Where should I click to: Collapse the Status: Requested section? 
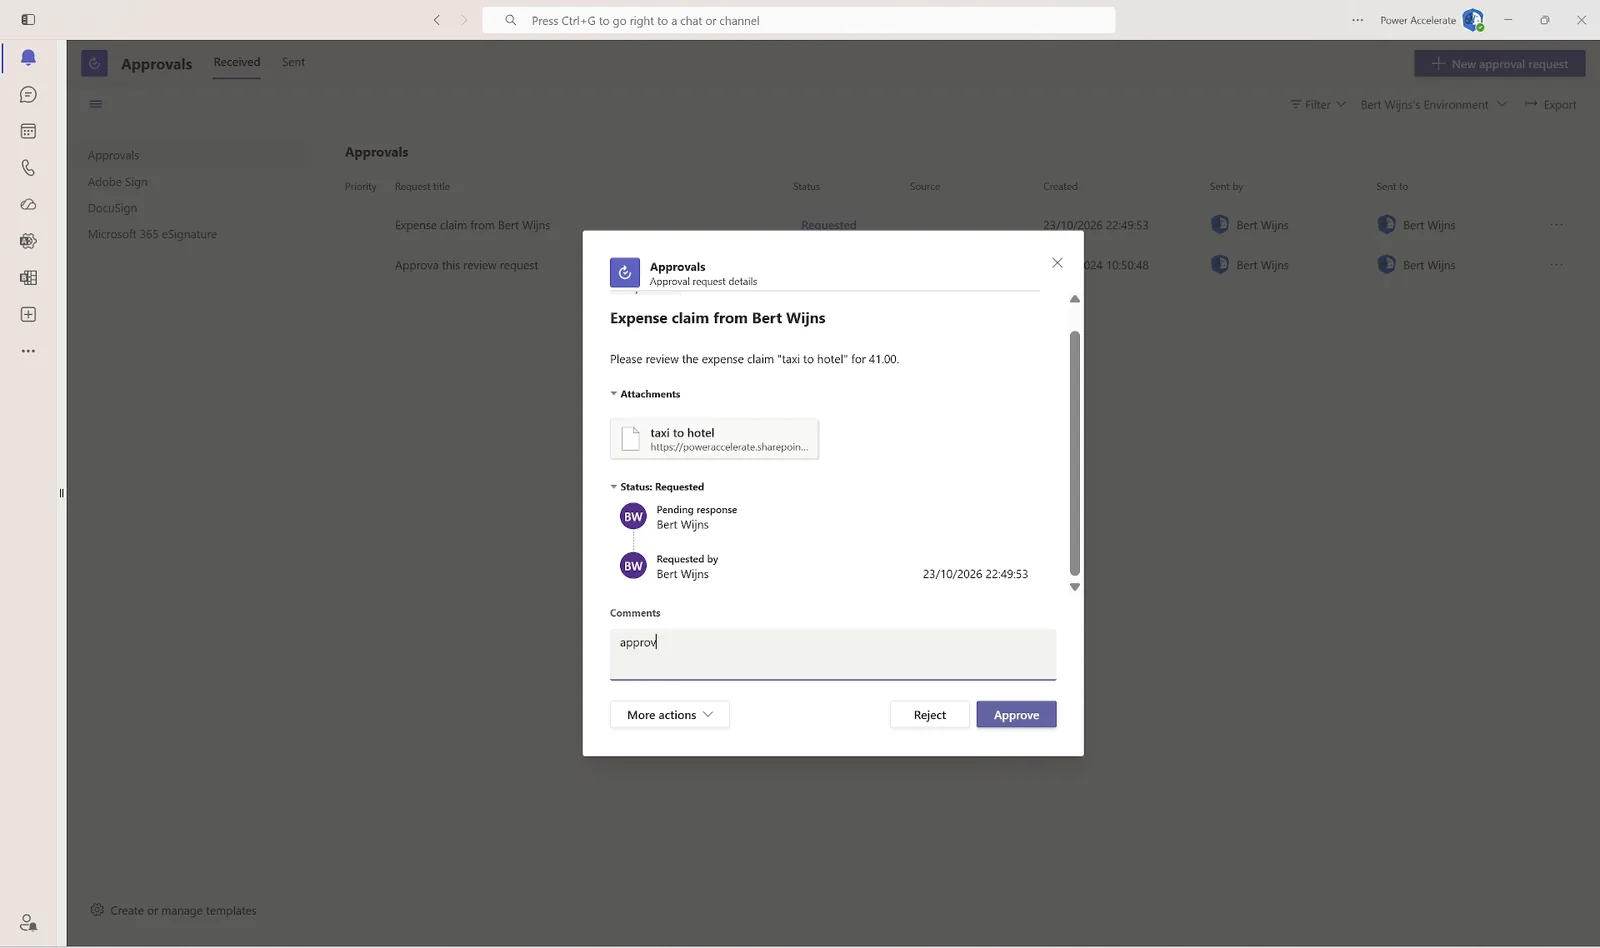[x=657, y=487]
